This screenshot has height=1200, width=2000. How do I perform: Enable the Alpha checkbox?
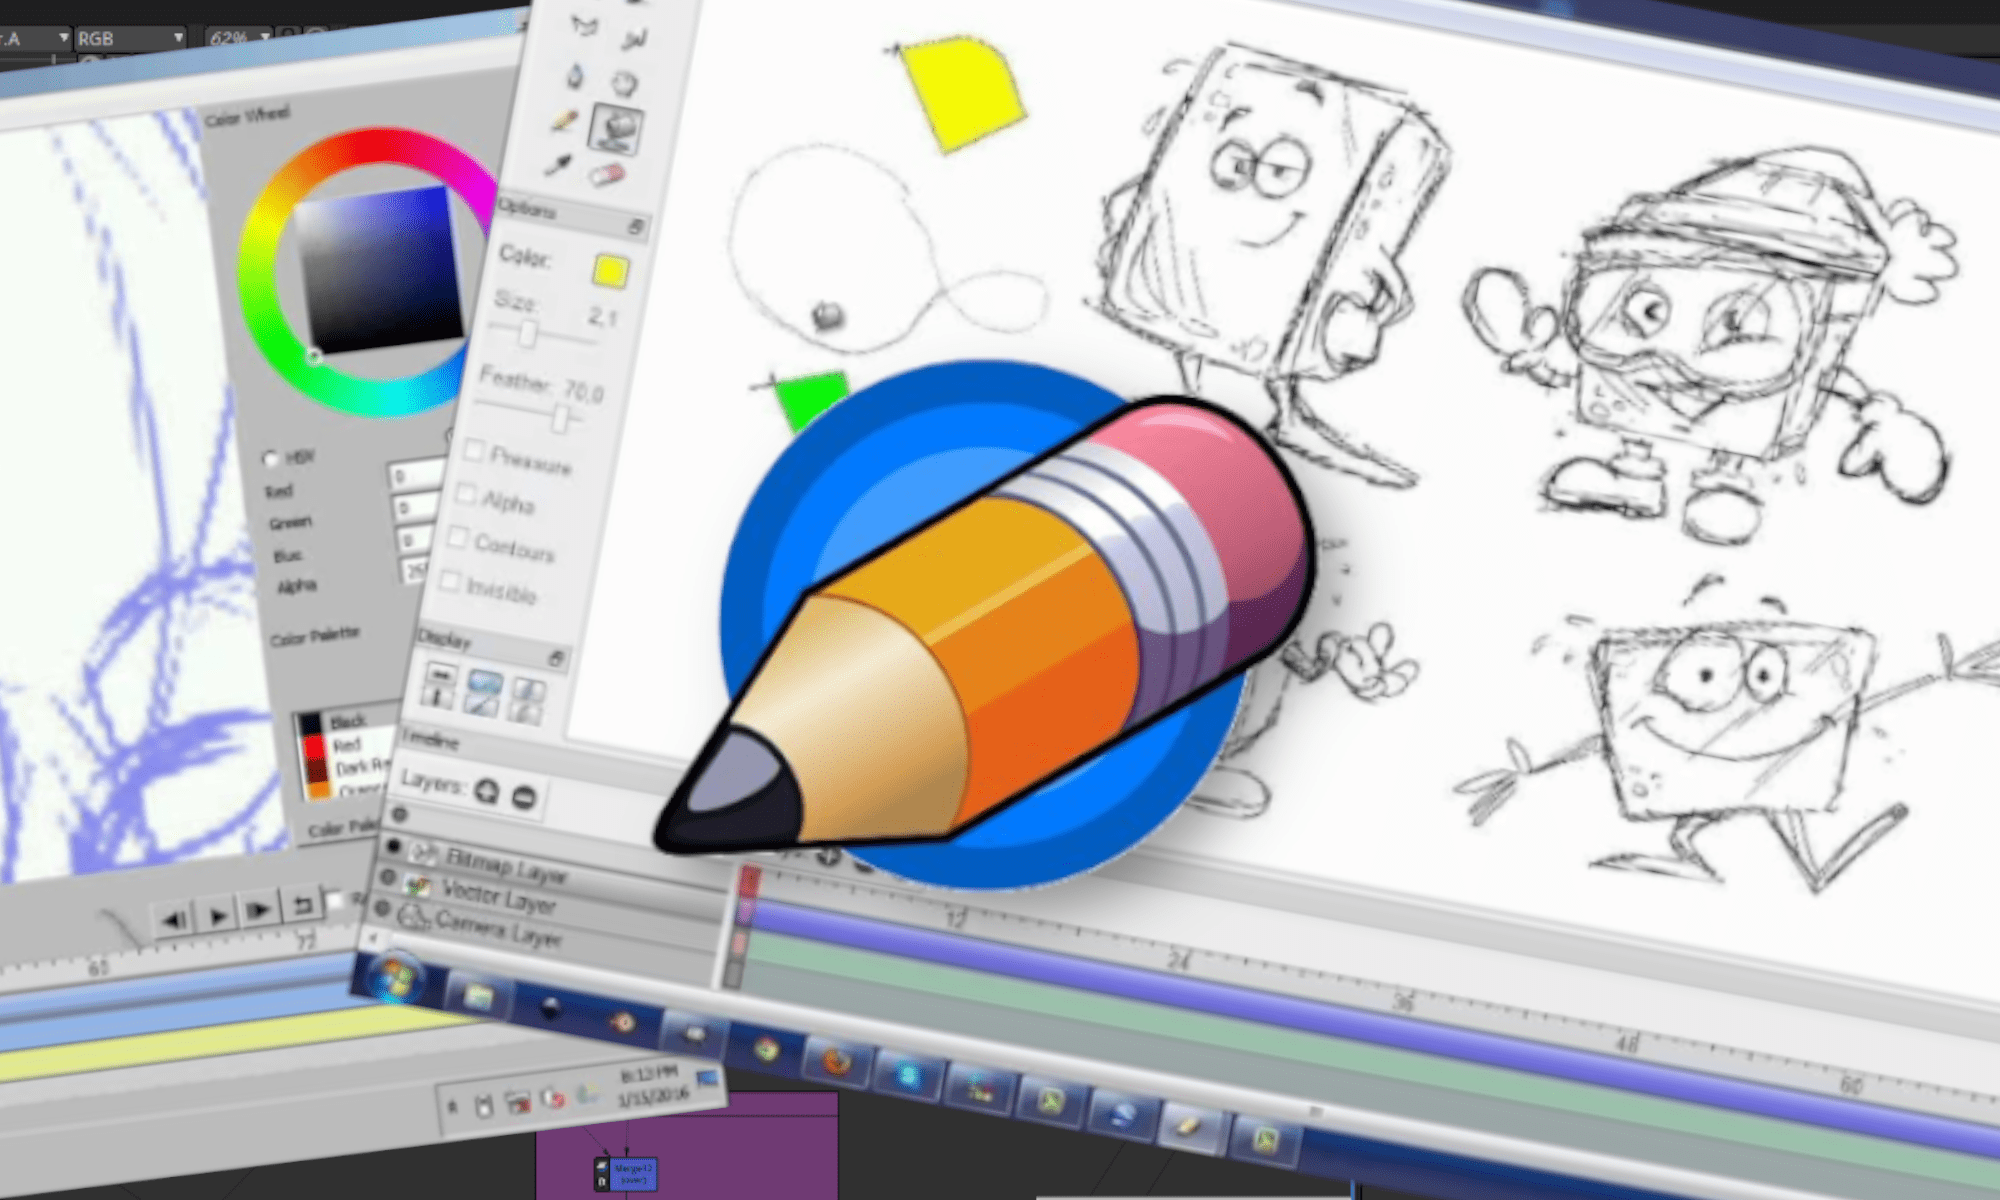466,493
